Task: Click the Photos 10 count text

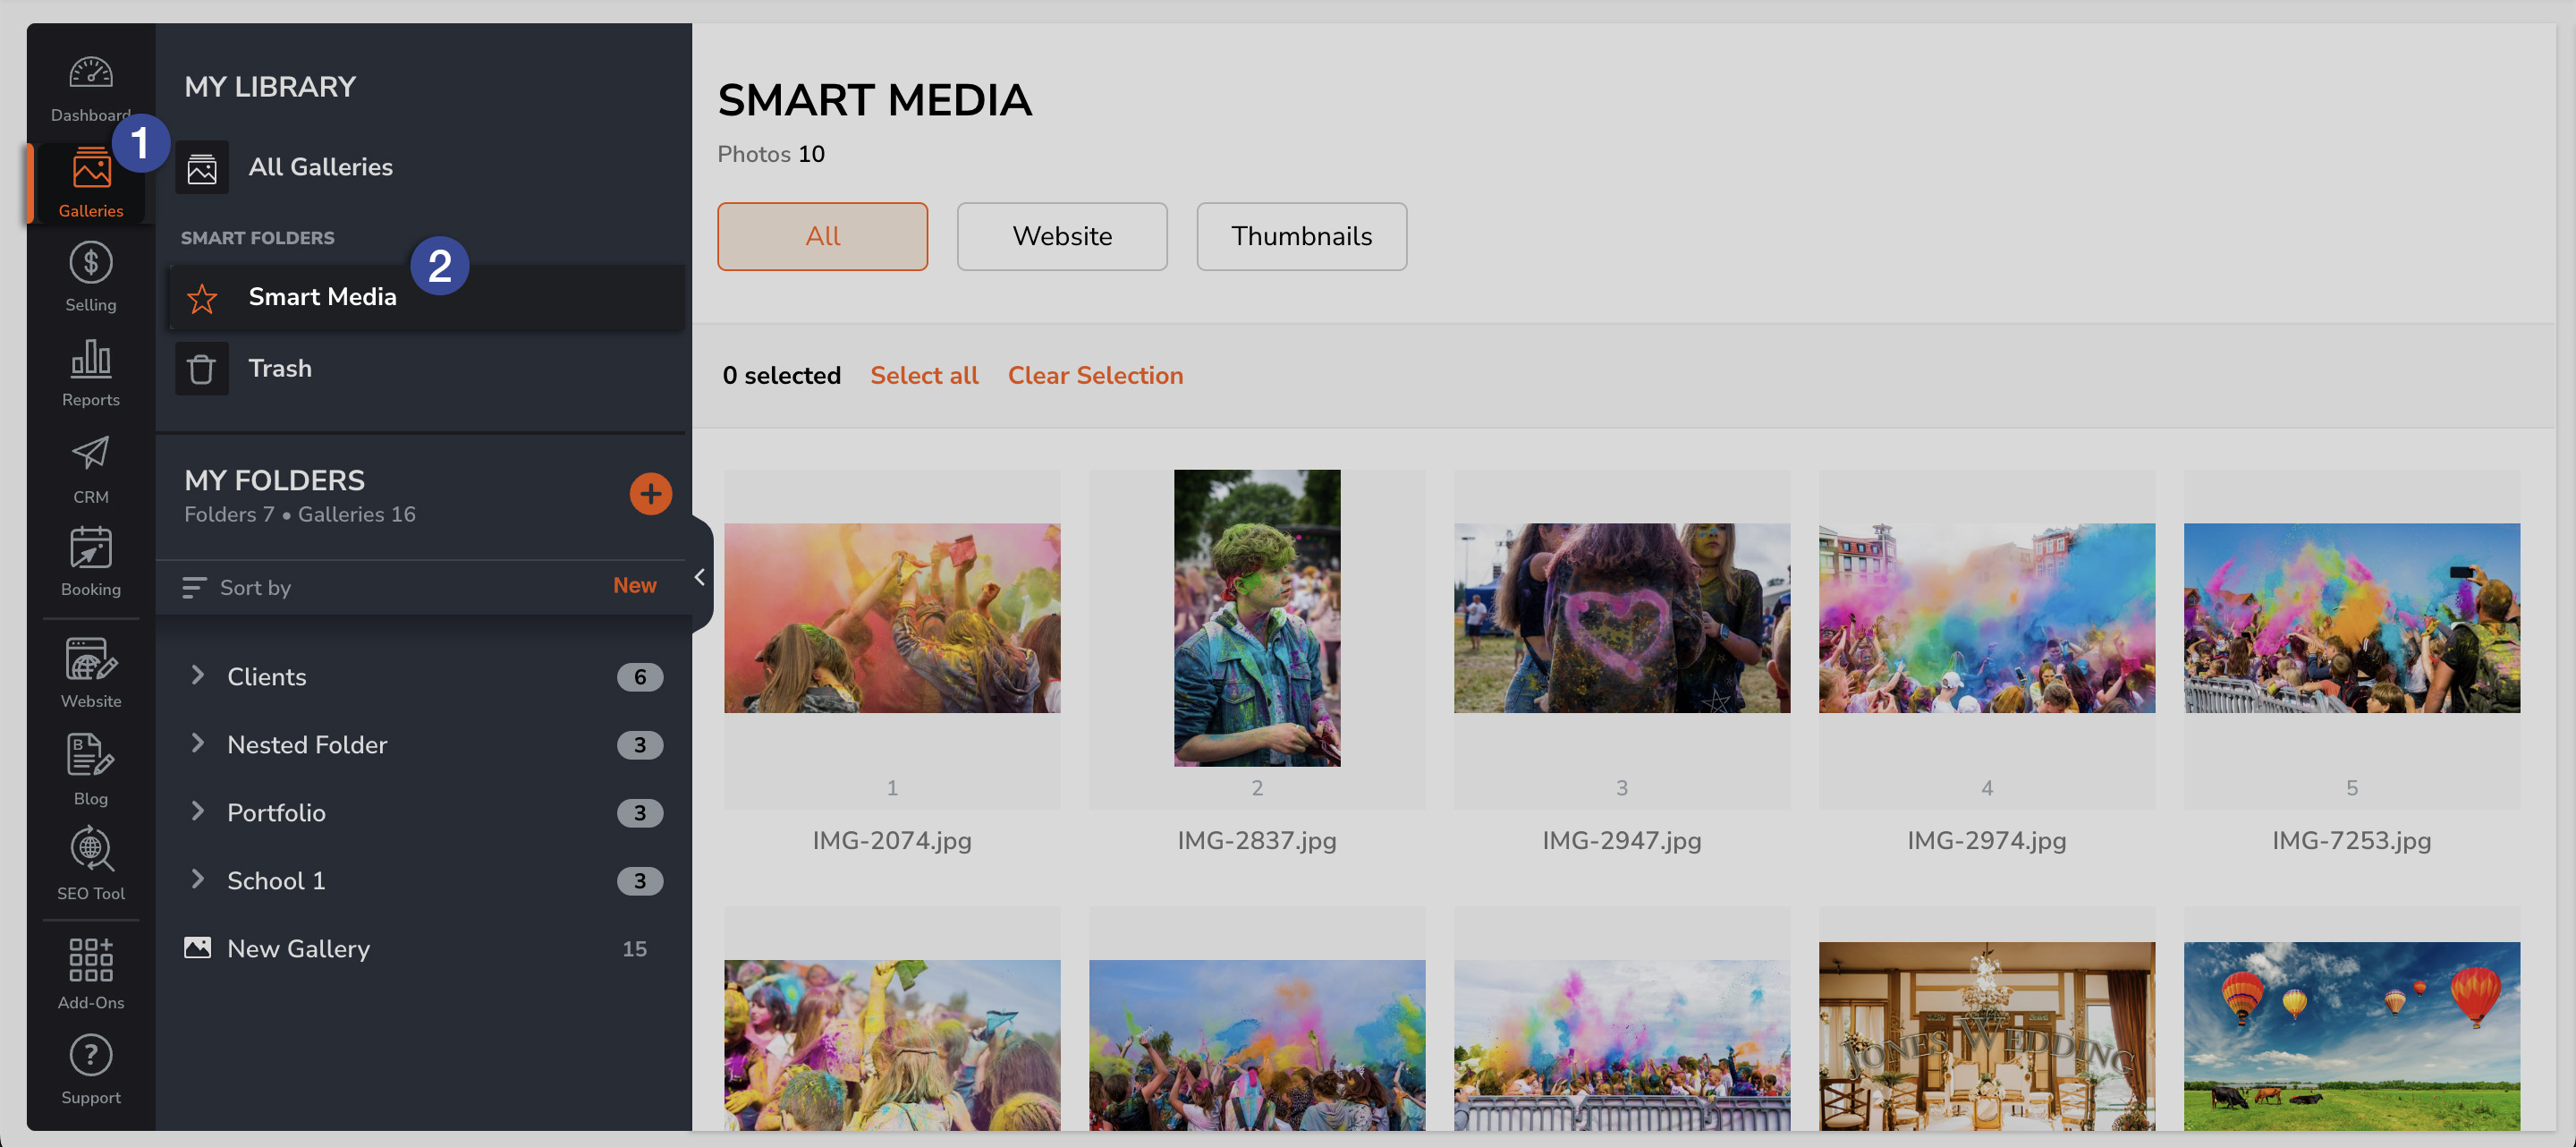Action: coord(771,154)
